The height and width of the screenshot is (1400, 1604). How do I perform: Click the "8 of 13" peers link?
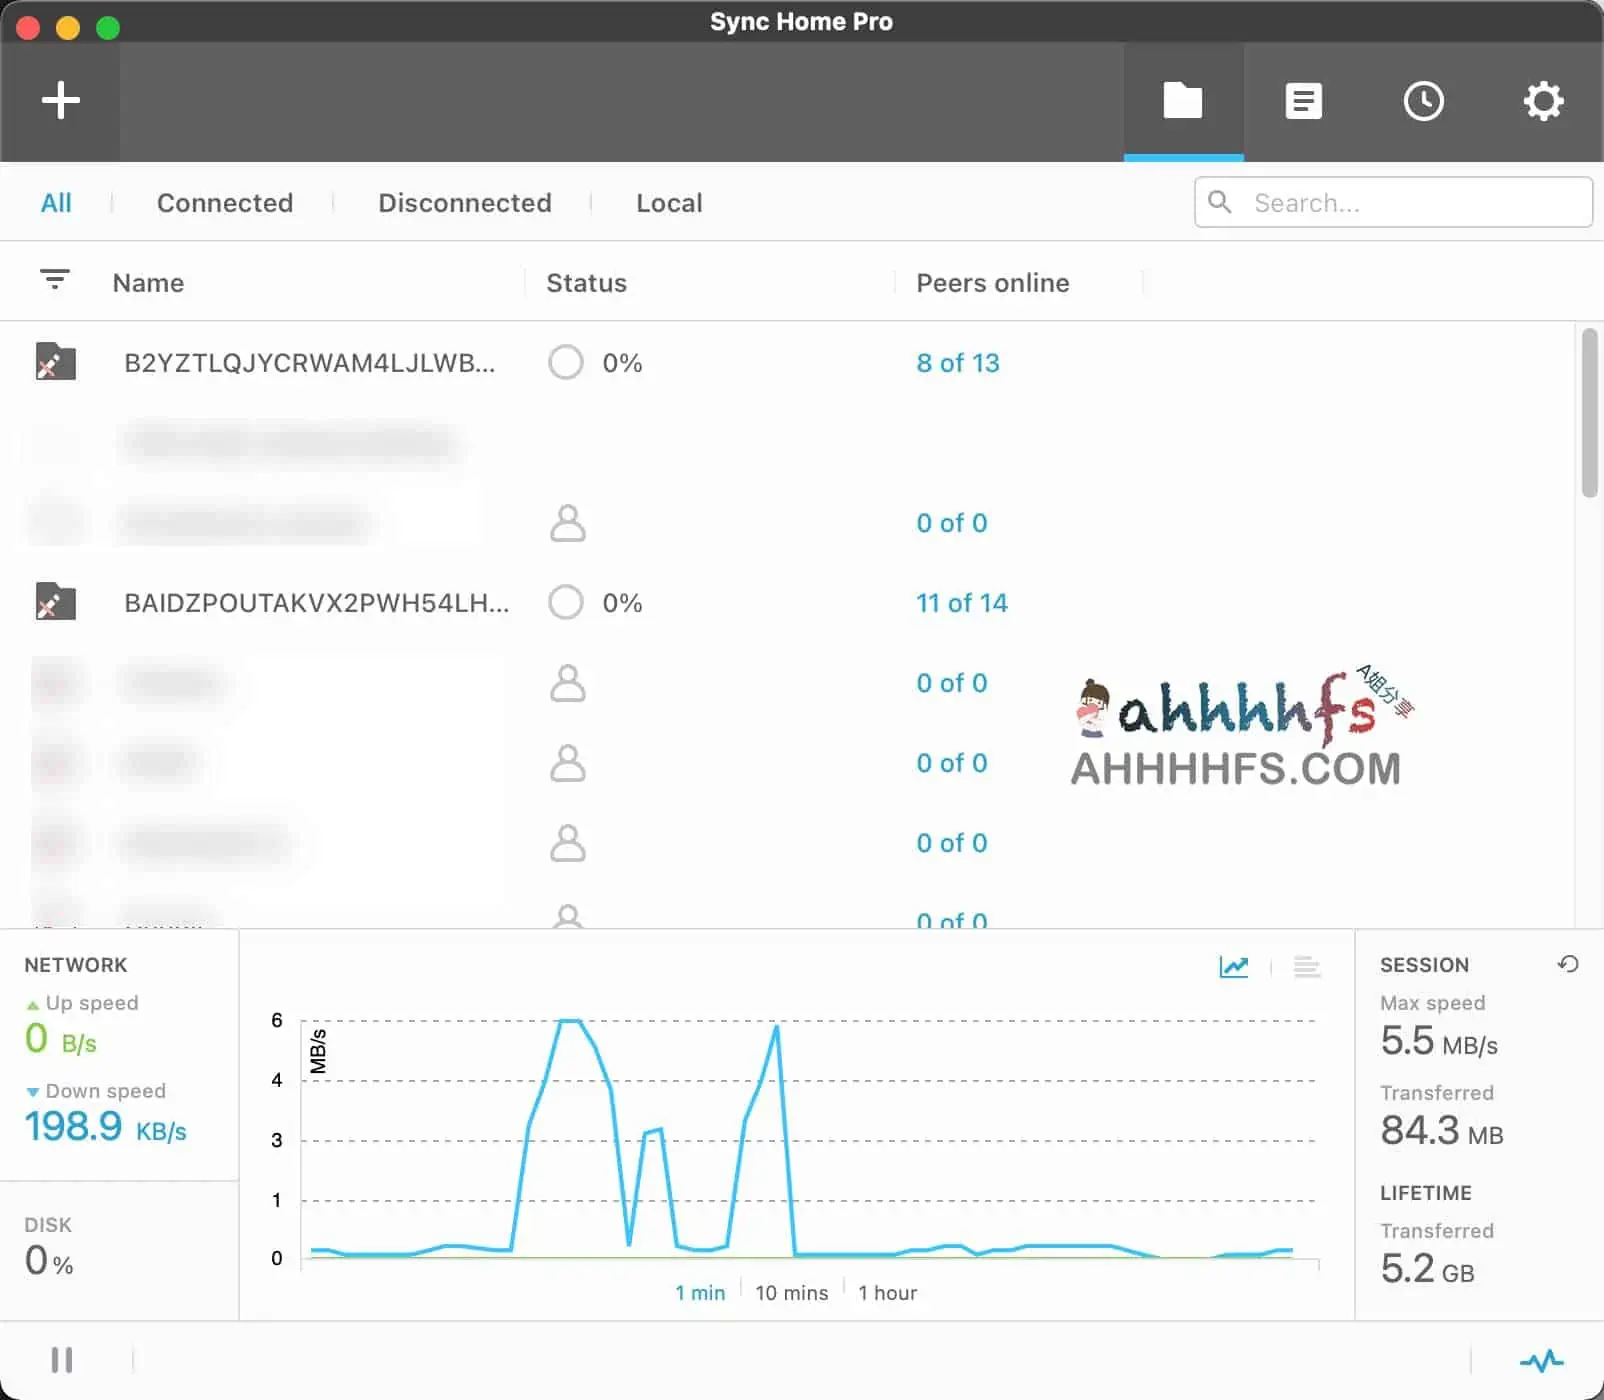pos(957,363)
